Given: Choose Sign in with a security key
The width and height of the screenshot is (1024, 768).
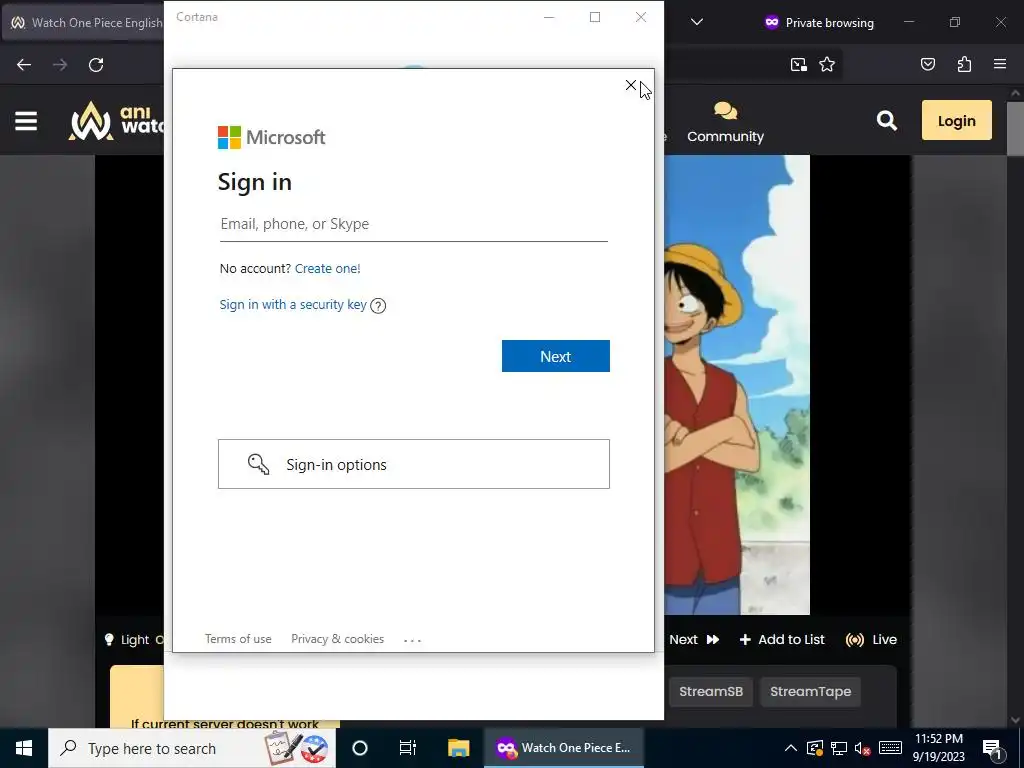Looking at the screenshot, I should 293,304.
